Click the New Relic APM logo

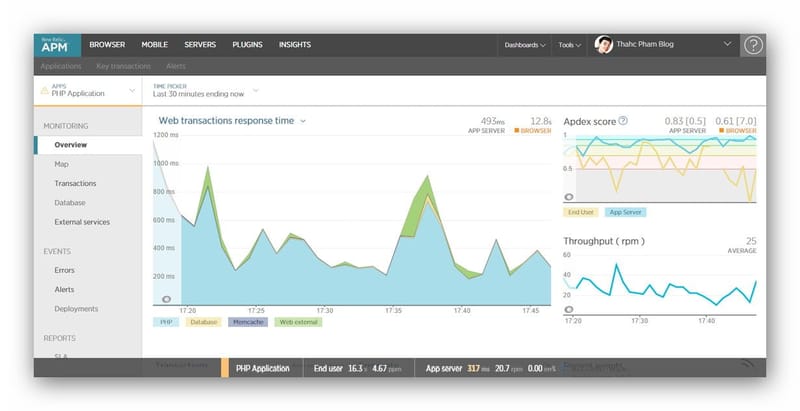[57, 45]
